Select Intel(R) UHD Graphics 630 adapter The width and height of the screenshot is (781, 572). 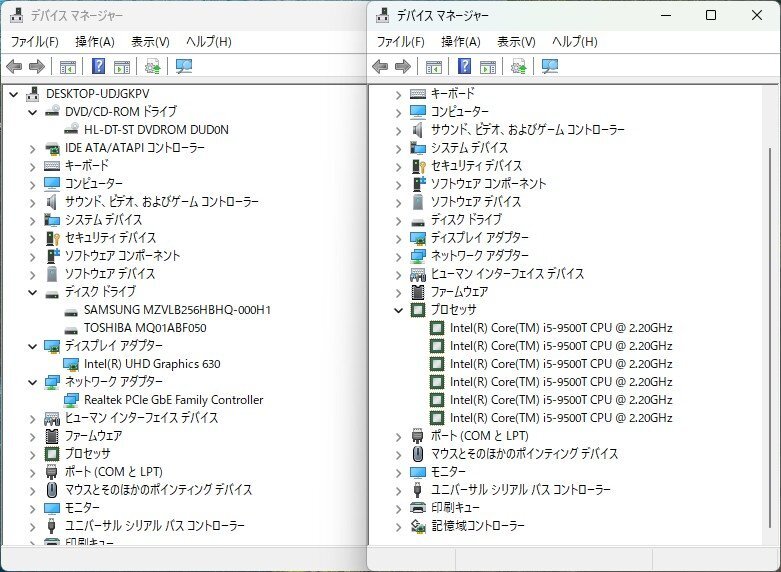pos(152,364)
